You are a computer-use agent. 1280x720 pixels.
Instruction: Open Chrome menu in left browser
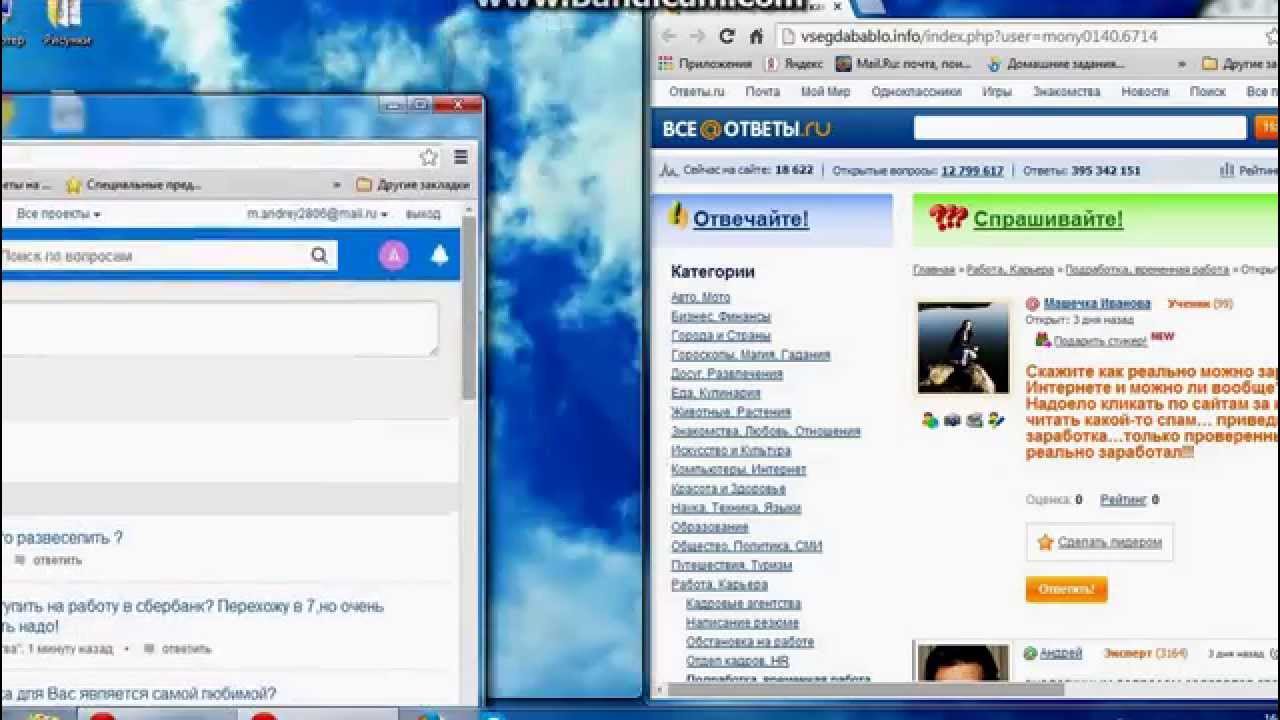pos(461,157)
